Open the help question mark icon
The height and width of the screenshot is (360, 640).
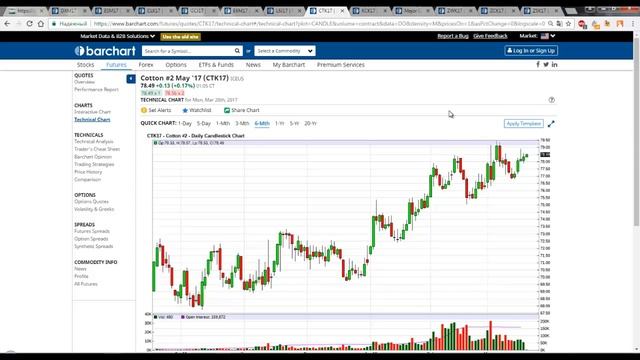coord(551,100)
